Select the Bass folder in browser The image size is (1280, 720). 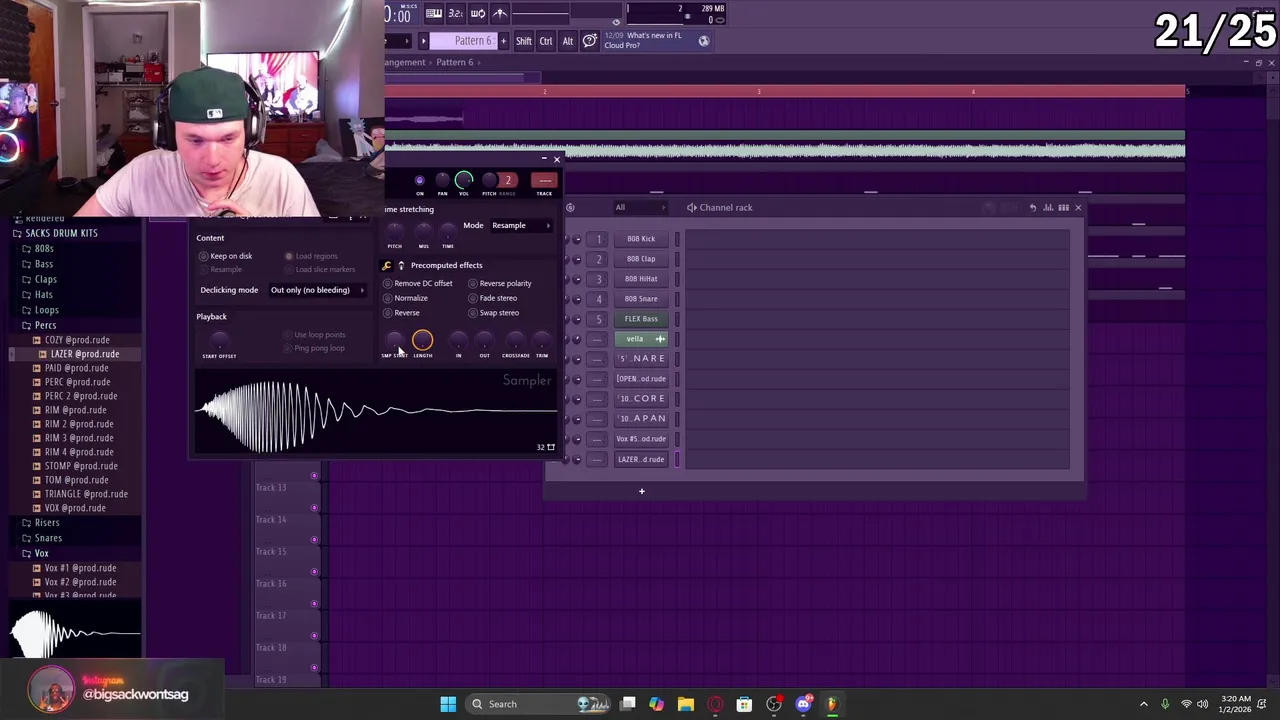(44, 264)
